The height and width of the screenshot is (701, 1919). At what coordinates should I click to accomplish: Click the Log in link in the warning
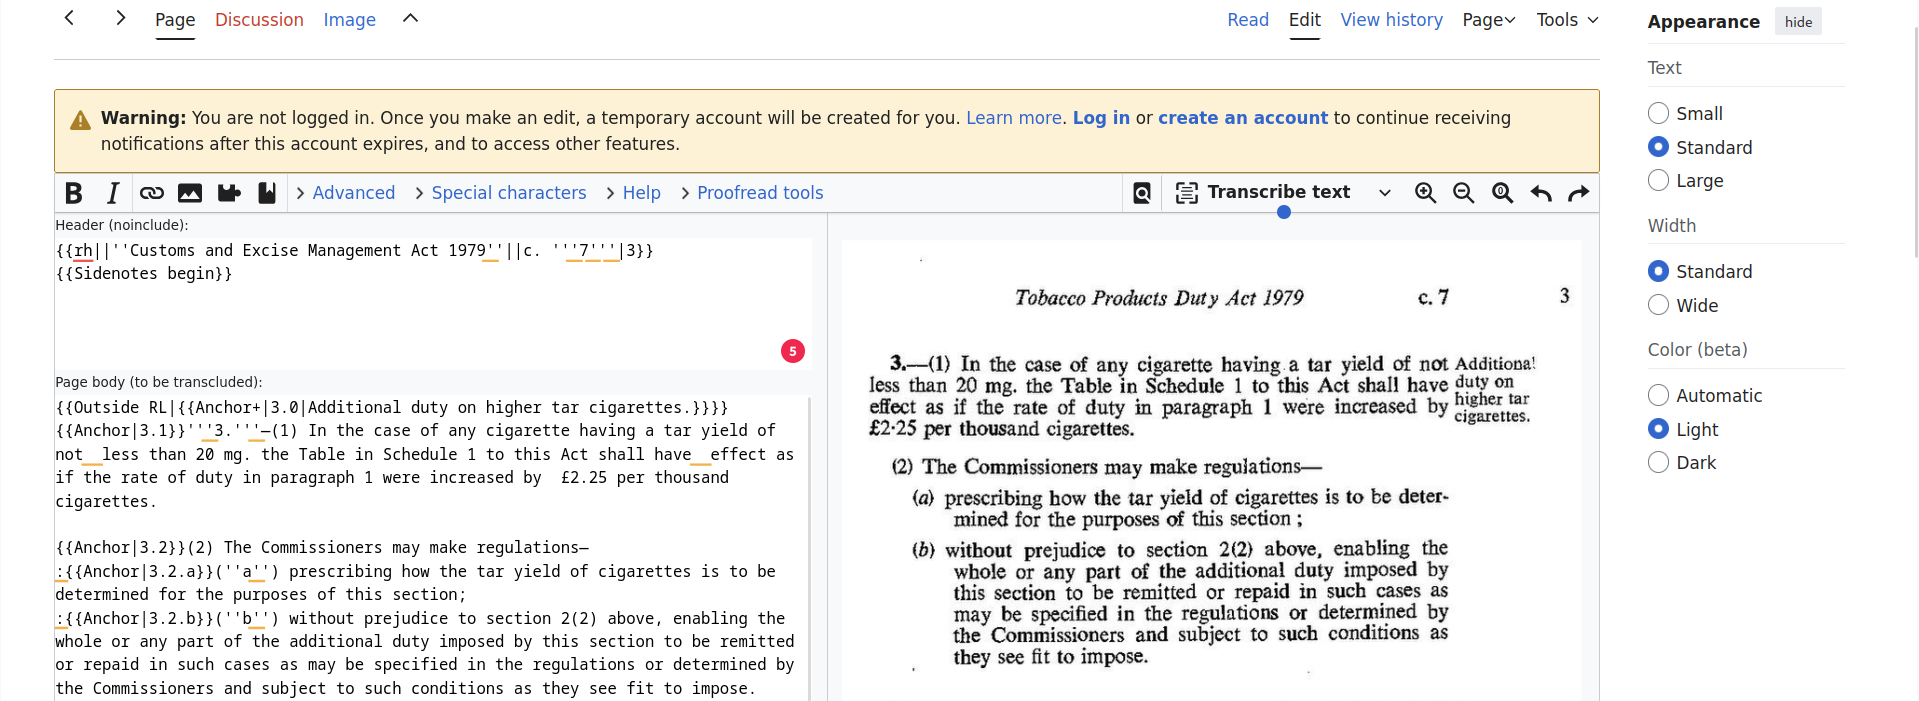(x=1101, y=118)
